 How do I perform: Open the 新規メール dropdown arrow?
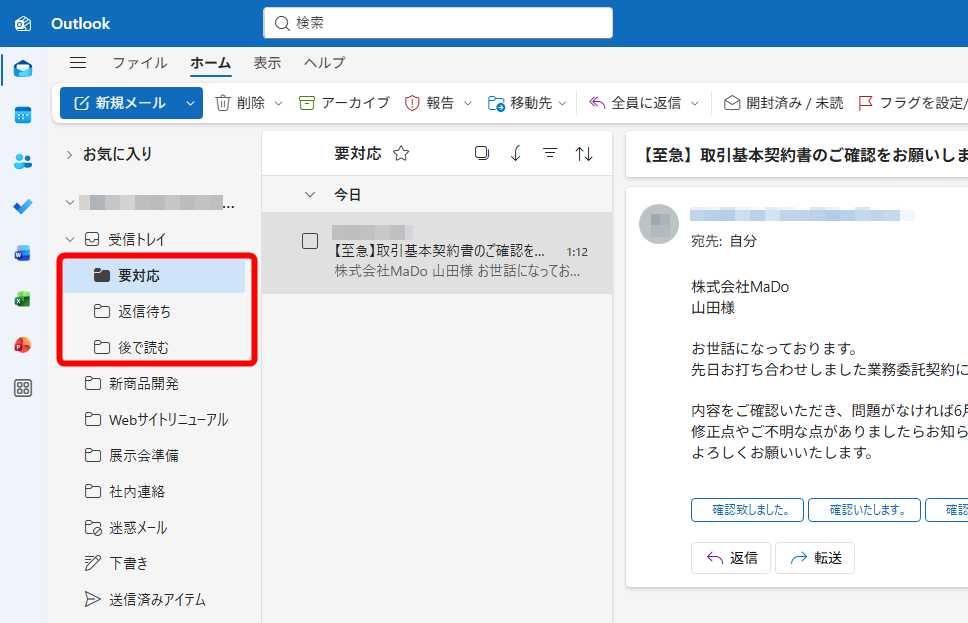pos(190,103)
